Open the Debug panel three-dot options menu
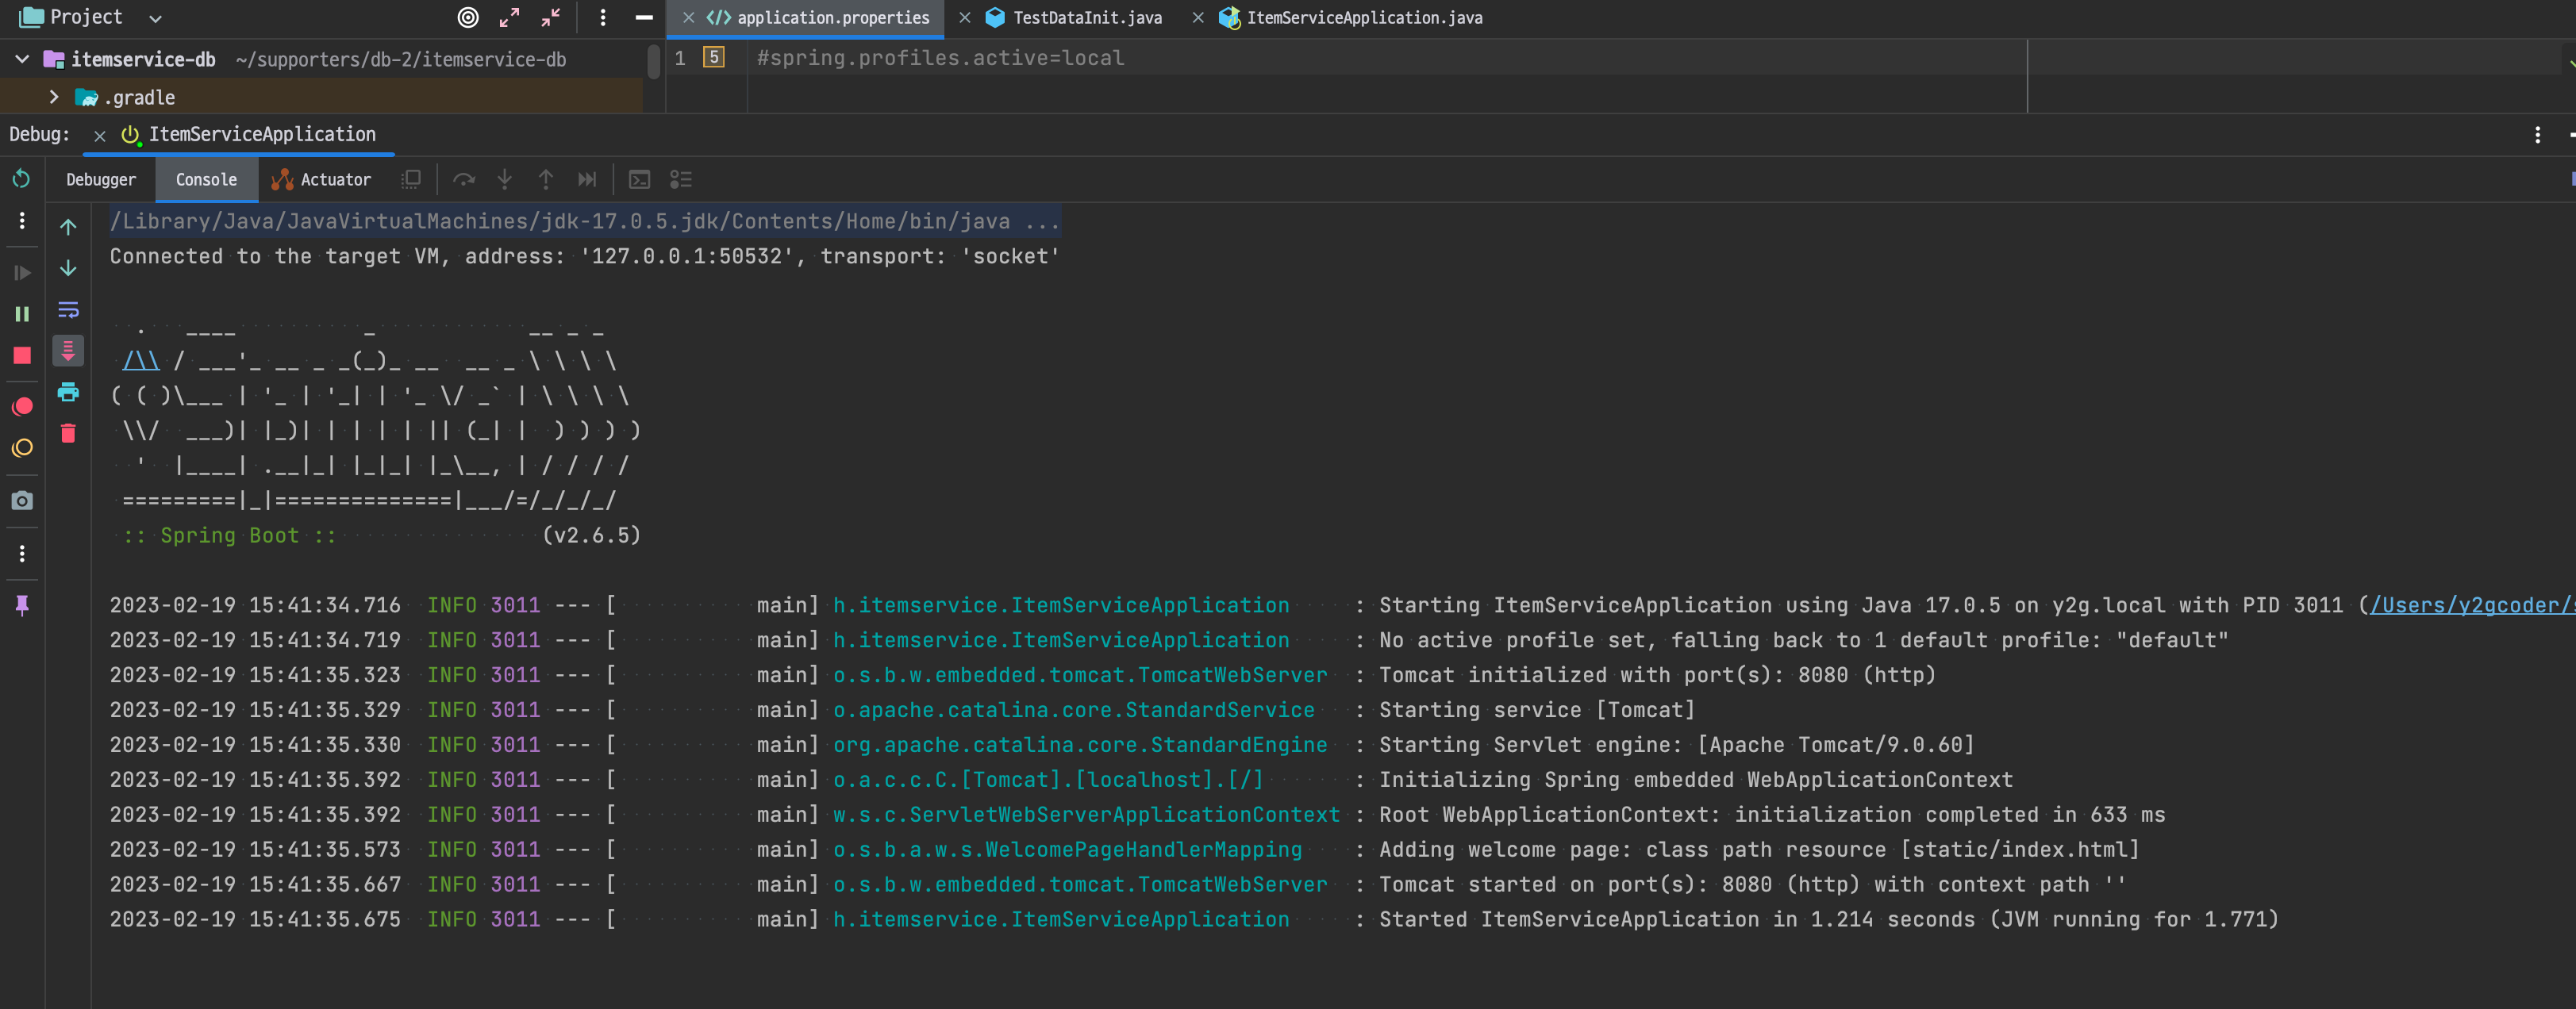Viewport: 2576px width, 1009px height. pos(2537,134)
